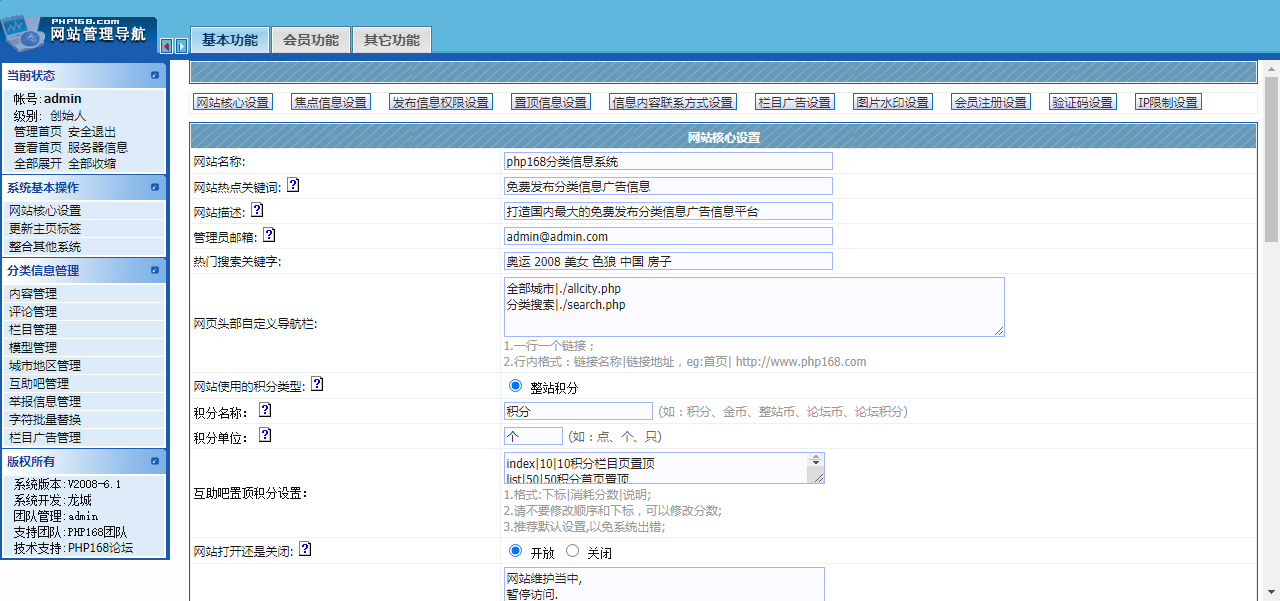Switch to the 会员功能 tab
Image resolution: width=1280 pixels, height=601 pixels.
(311, 40)
